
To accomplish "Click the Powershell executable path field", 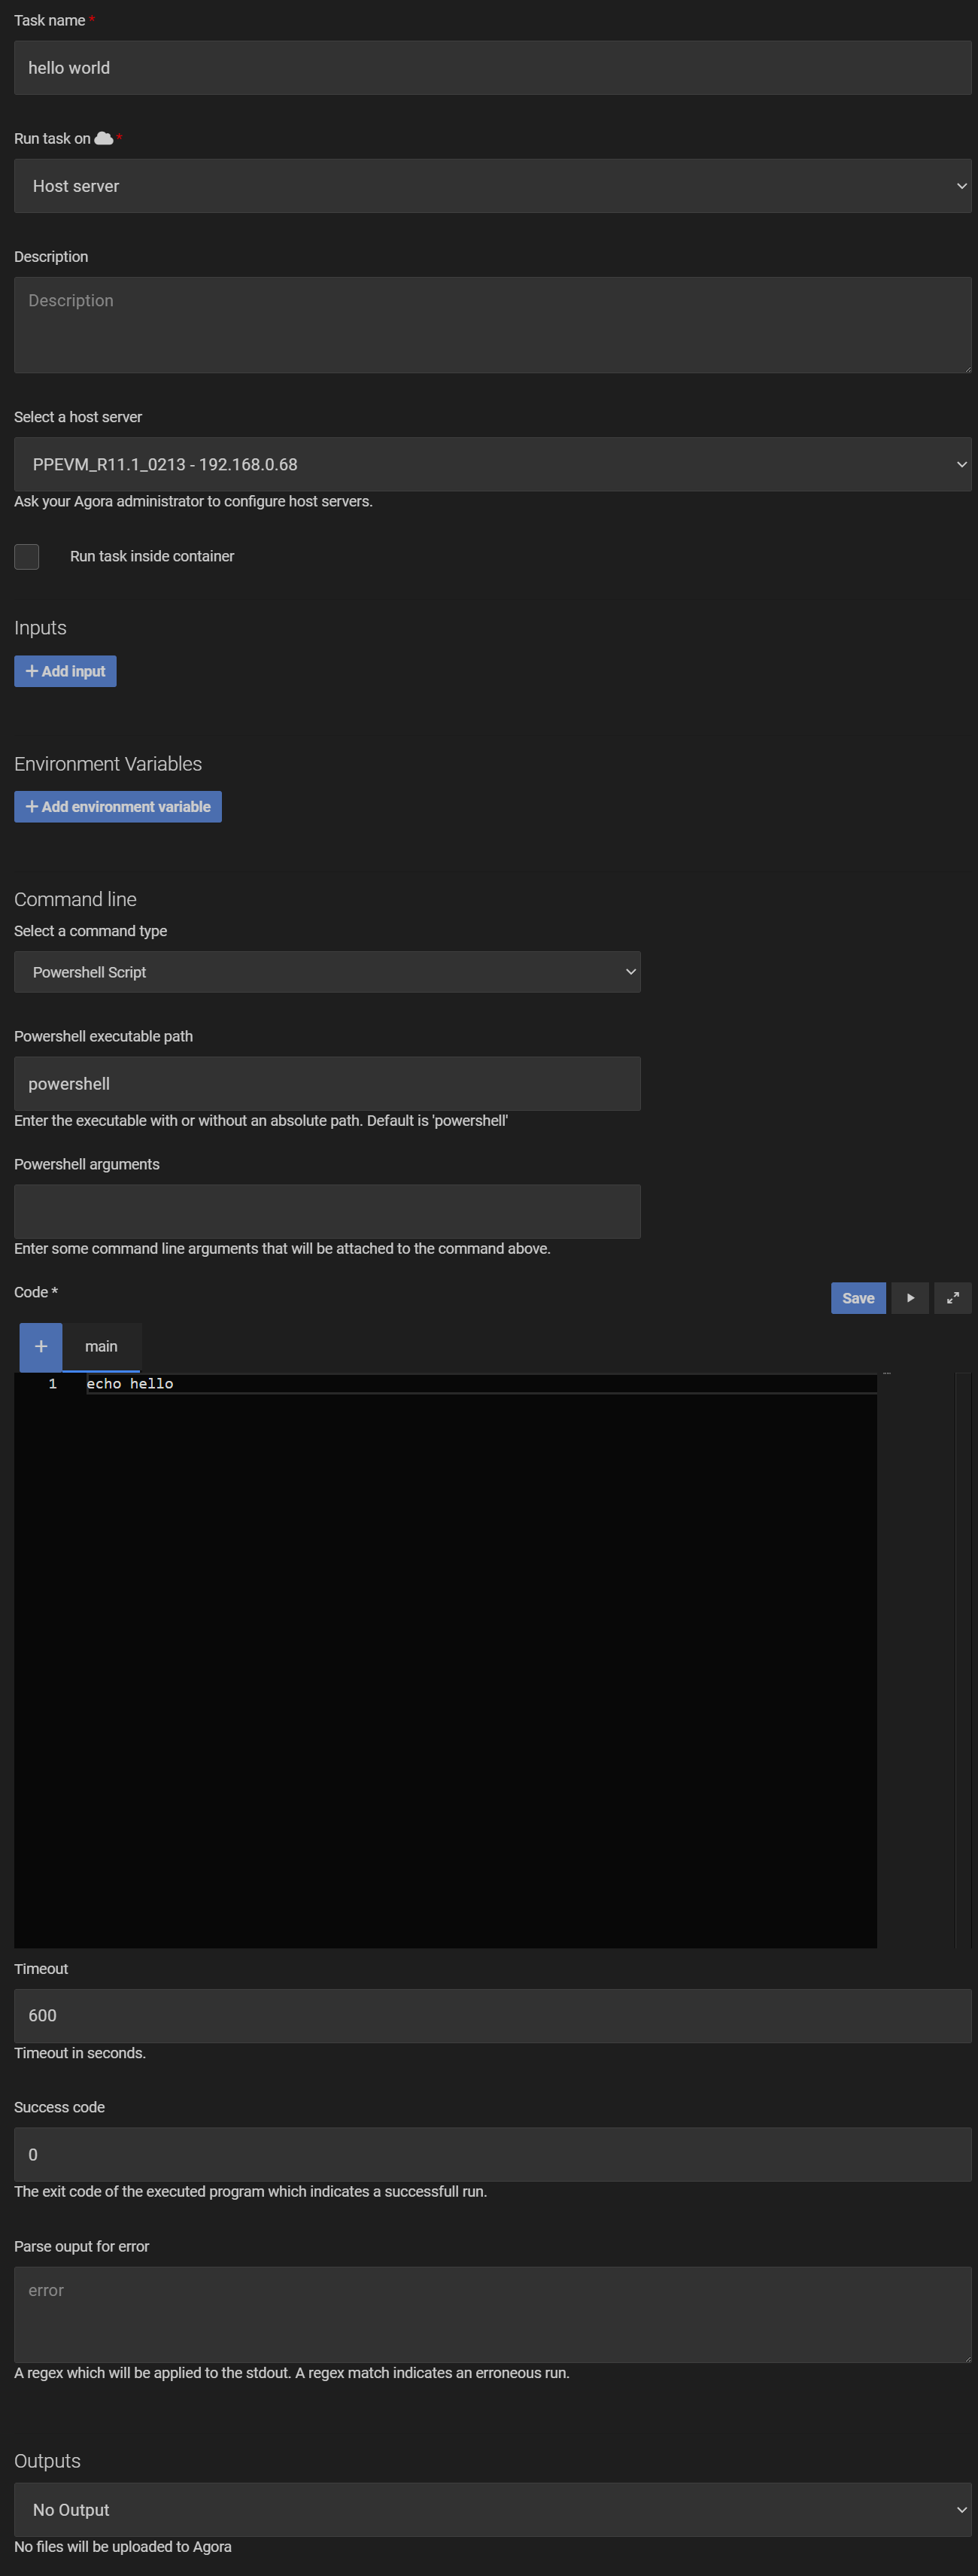I will click(x=327, y=1084).
